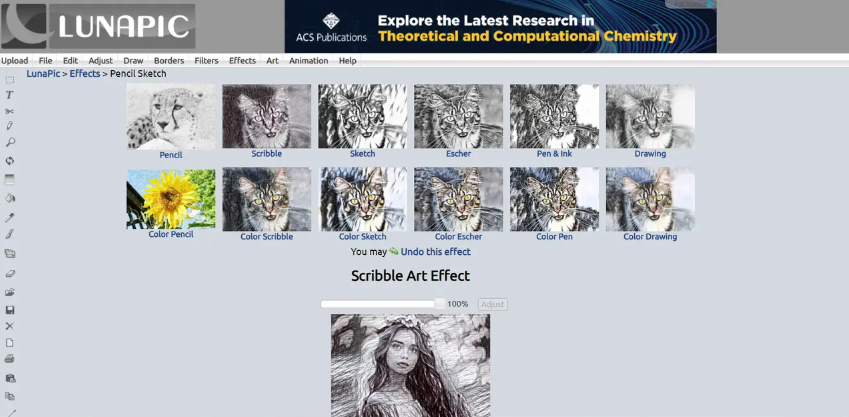Pick the Eyedropper tool
Viewport: 849px width, 417px height.
click(x=9, y=218)
